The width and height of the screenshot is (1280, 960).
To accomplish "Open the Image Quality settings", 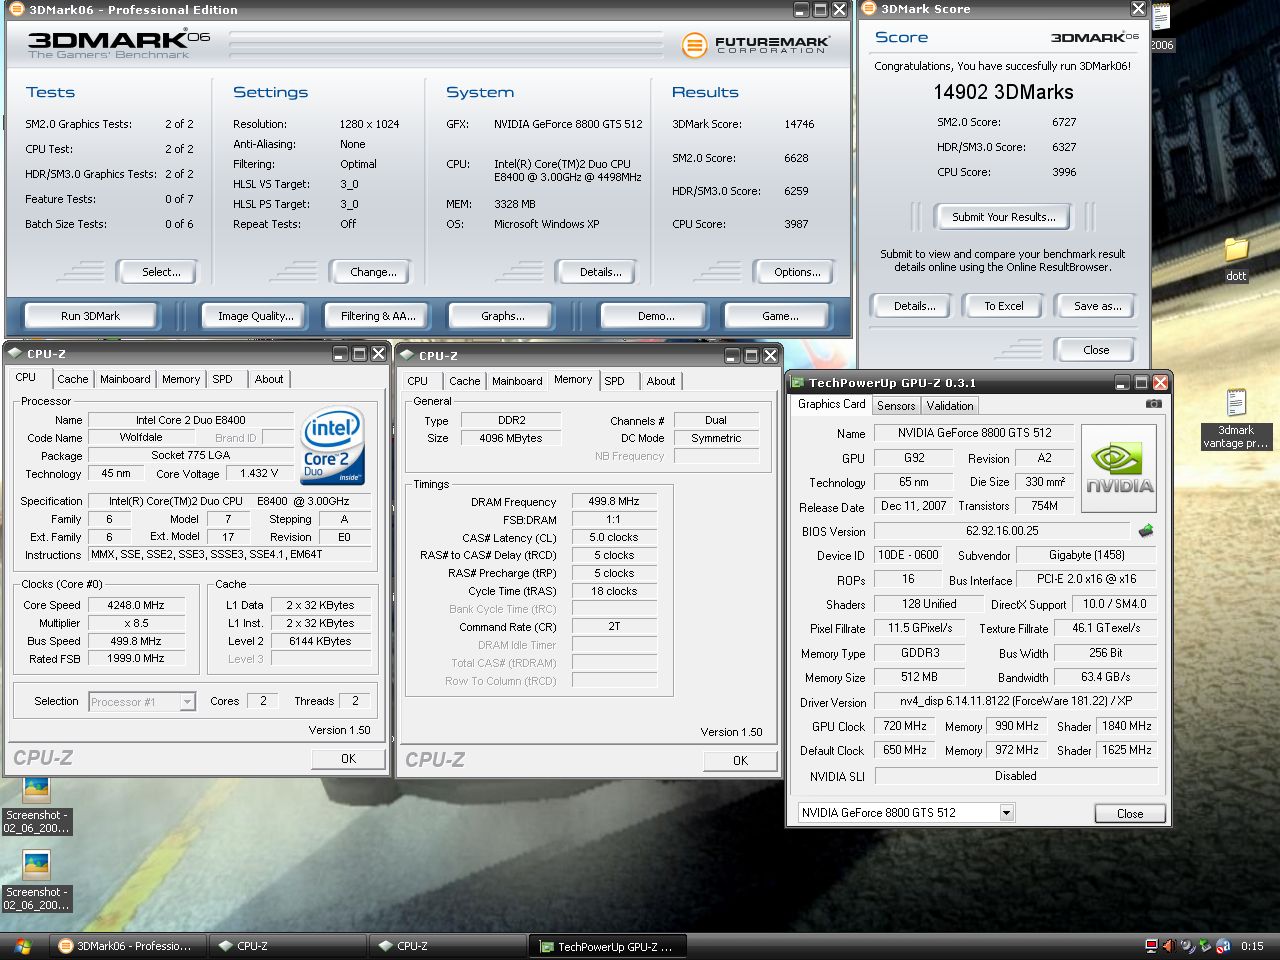I will click(x=256, y=316).
